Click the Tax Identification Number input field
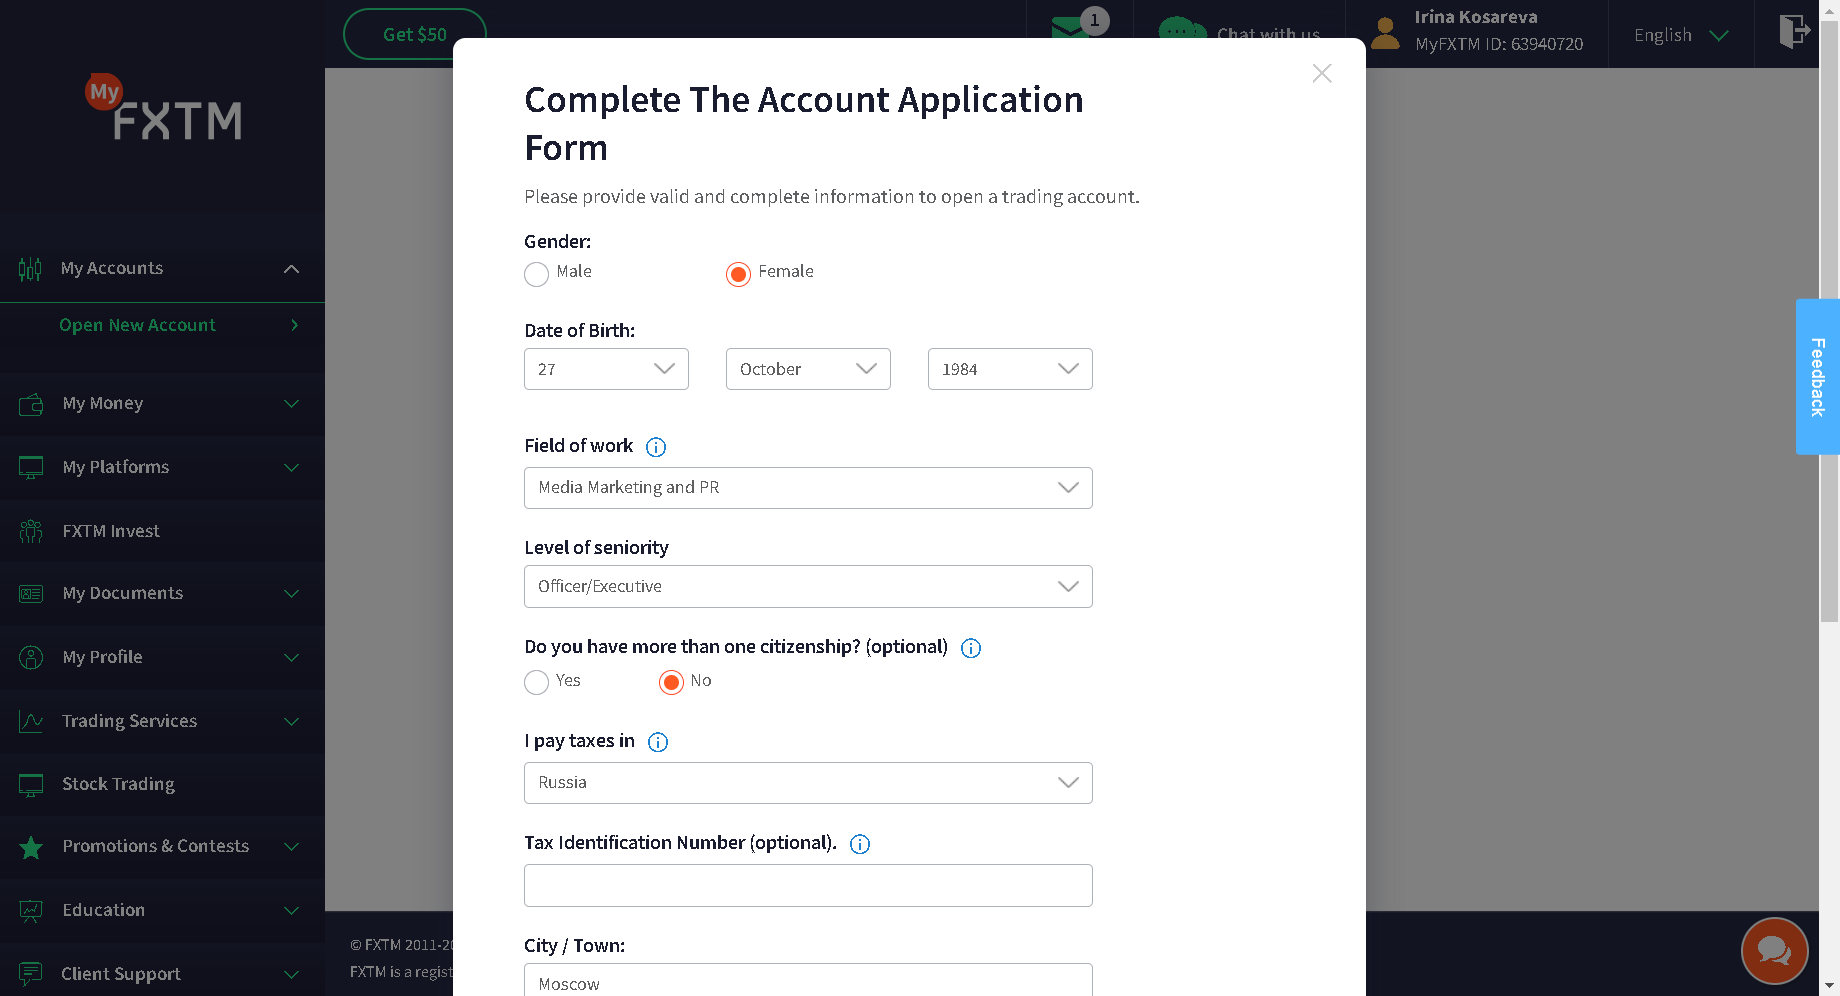The width and height of the screenshot is (1840, 996). 808,886
